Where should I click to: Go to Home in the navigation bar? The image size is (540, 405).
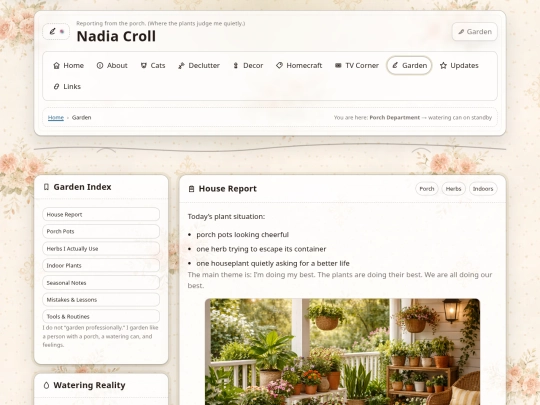(69, 65)
